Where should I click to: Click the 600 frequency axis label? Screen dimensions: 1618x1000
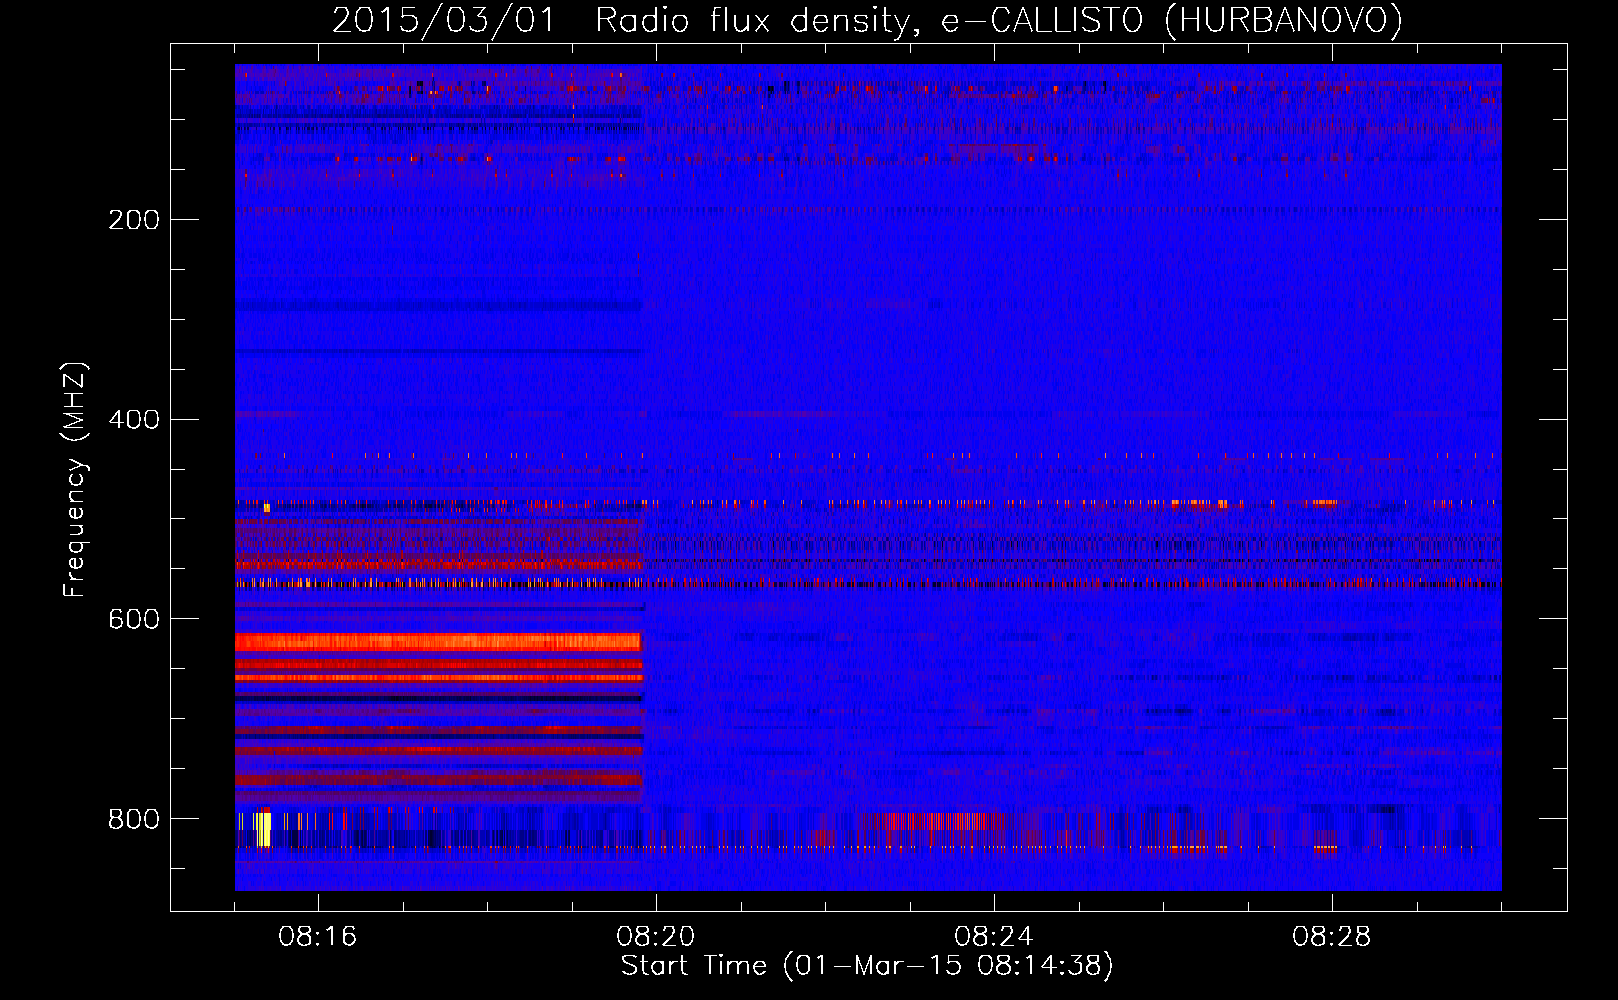point(134,620)
